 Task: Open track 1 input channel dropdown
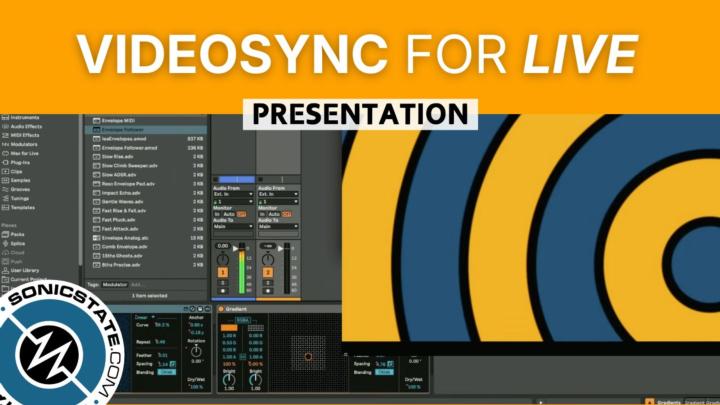(x=233, y=202)
